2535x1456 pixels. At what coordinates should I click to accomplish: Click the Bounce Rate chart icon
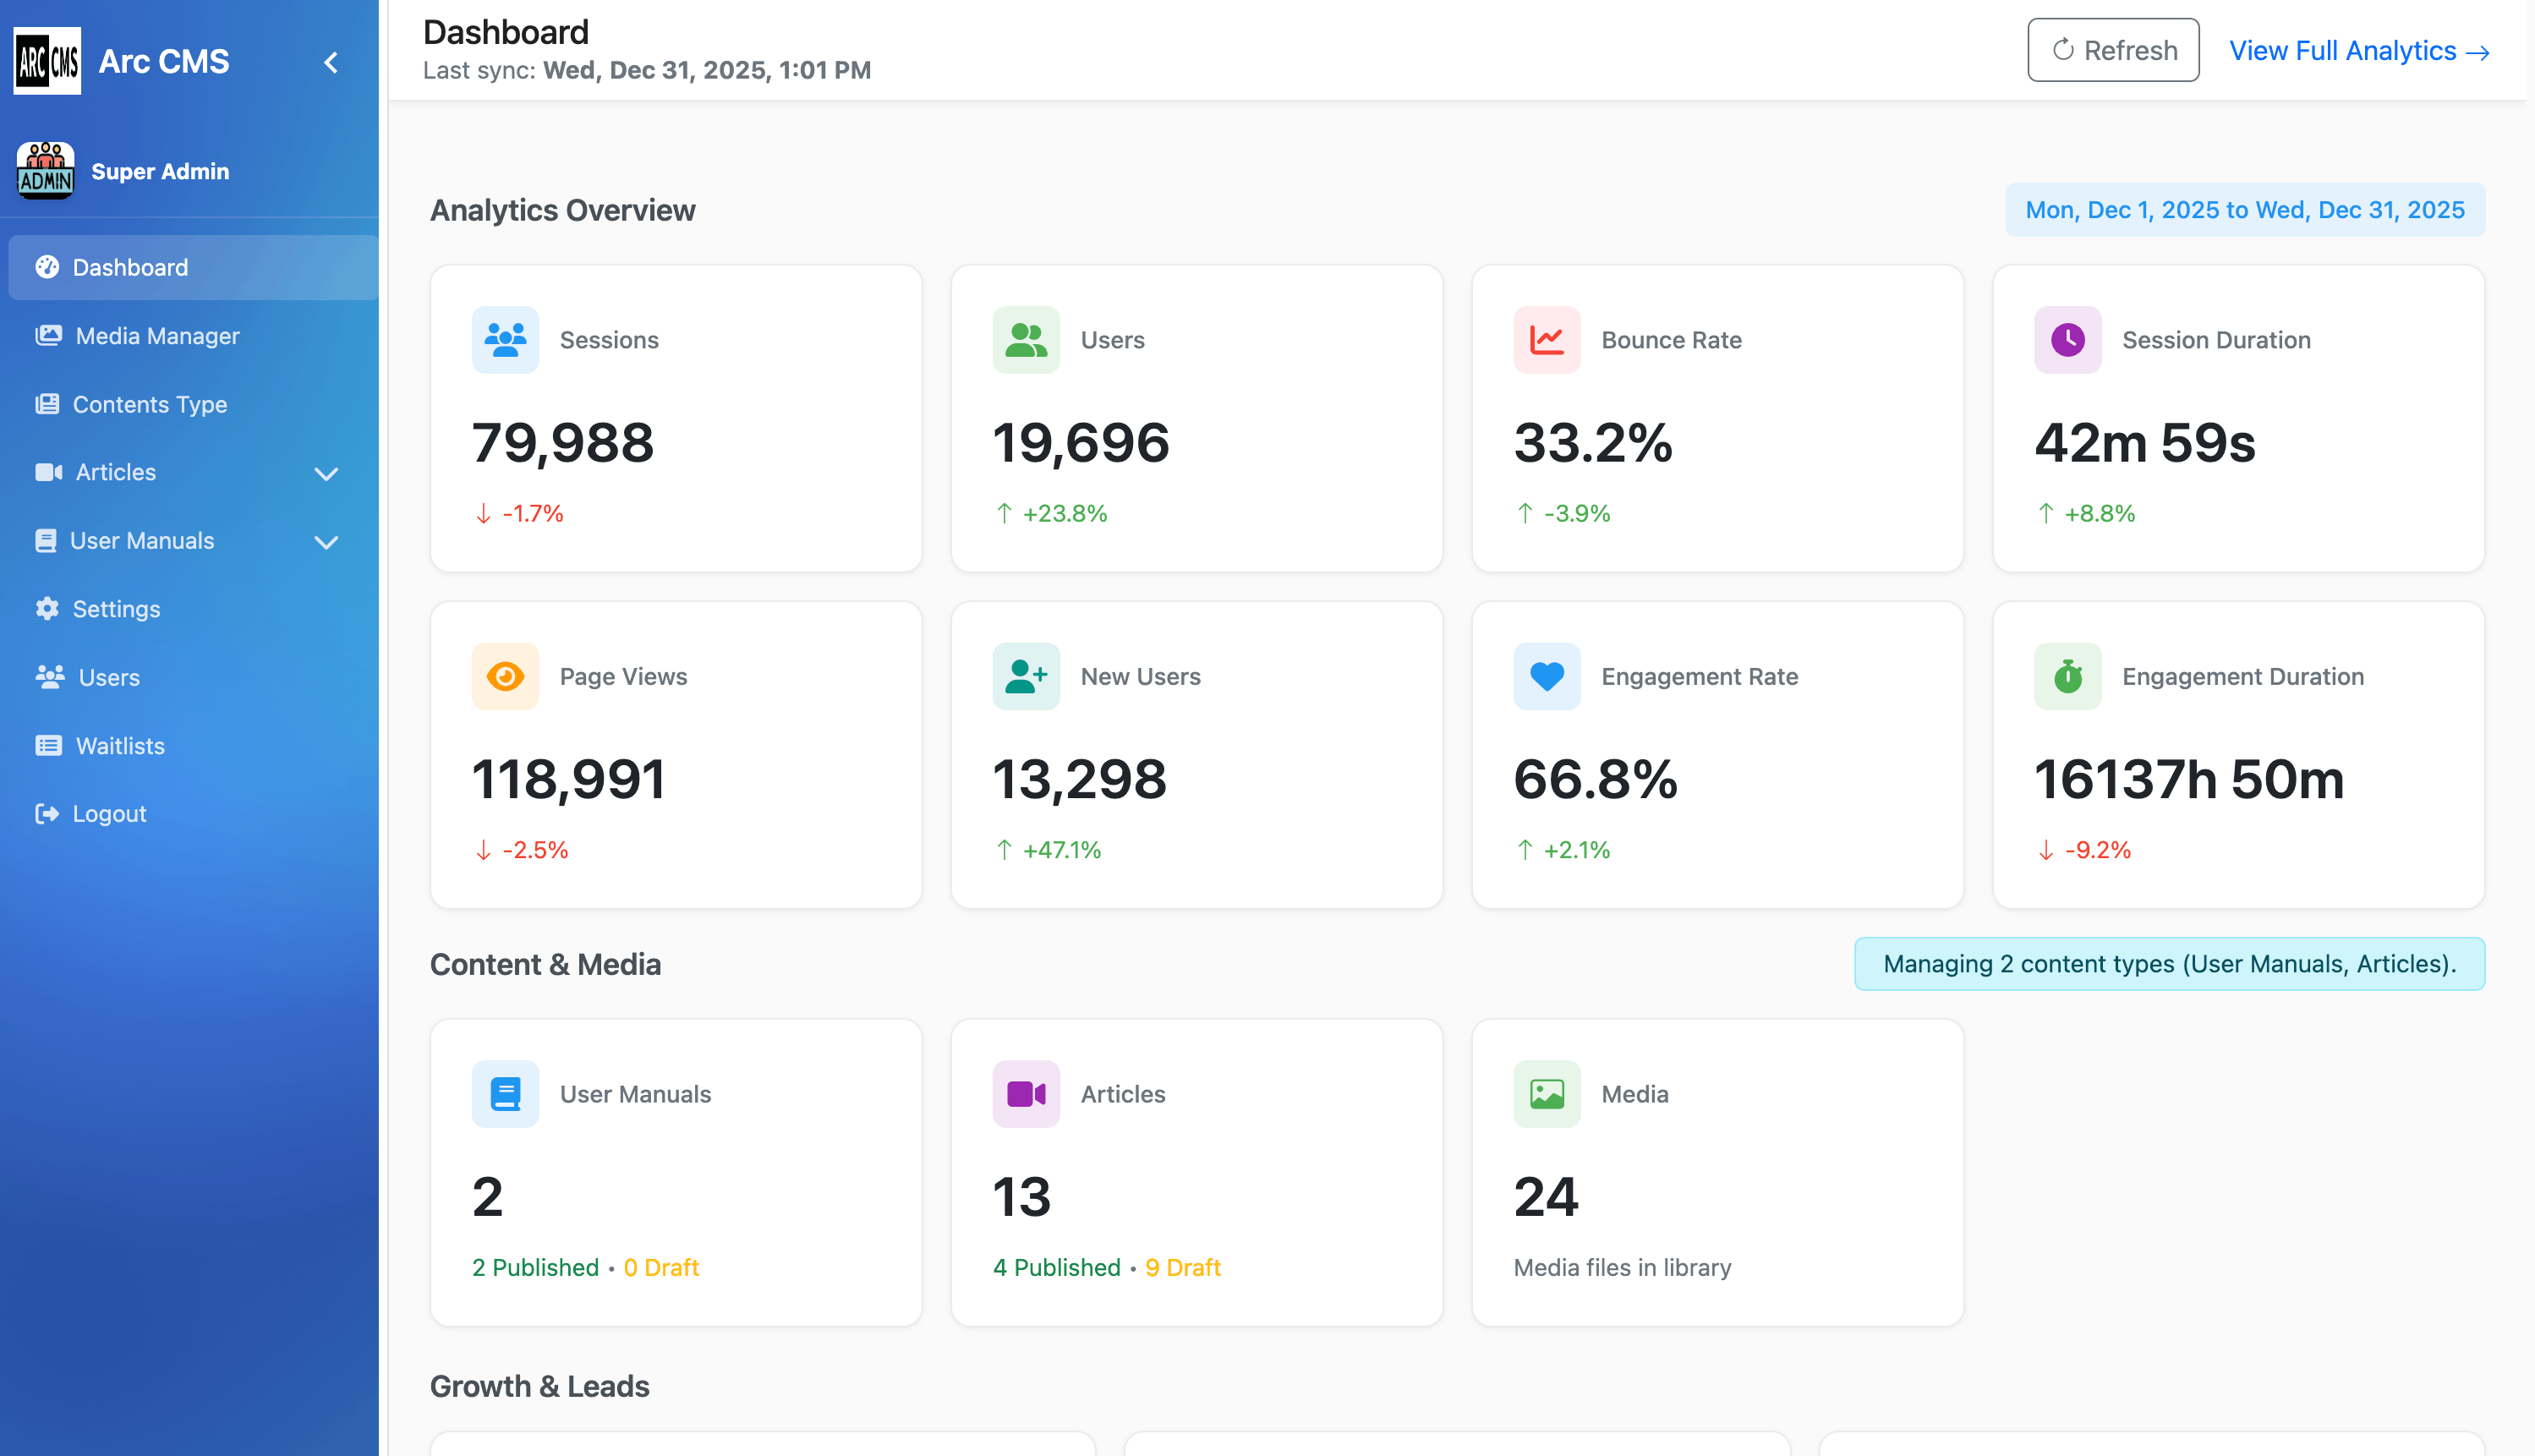(x=1546, y=339)
